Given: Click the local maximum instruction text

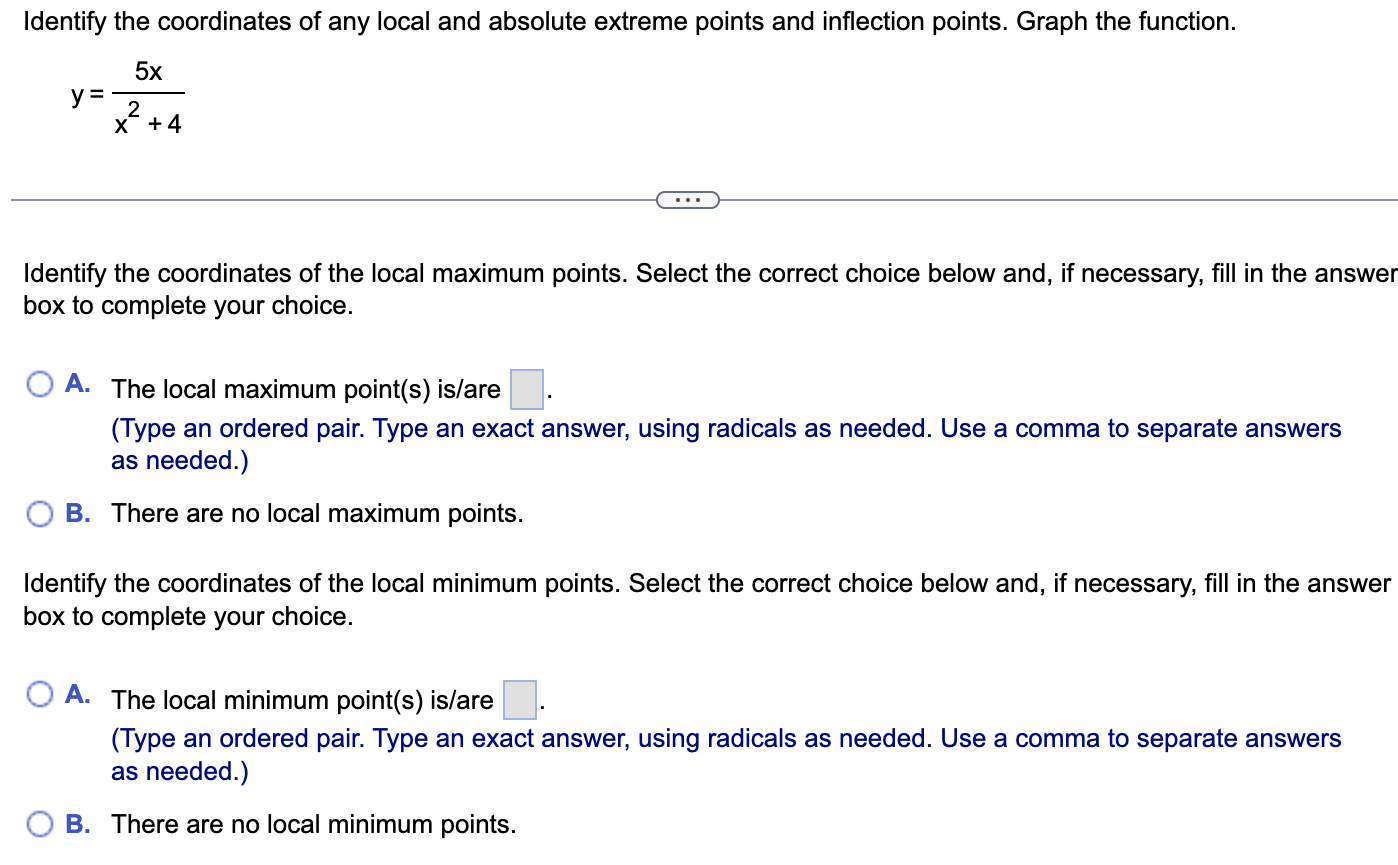Looking at the screenshot, I should pos(700,289).
